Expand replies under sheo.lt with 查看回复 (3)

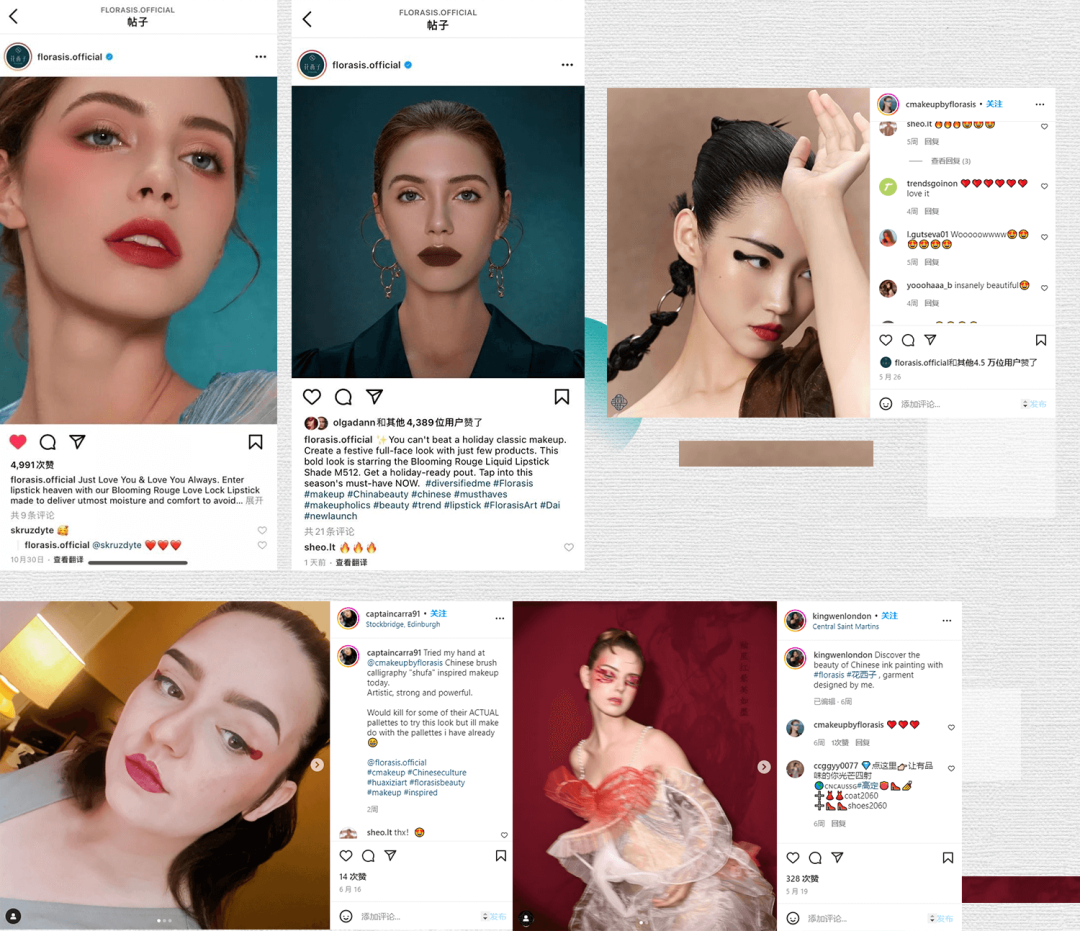pyautogui.click(x=951, y=161)
